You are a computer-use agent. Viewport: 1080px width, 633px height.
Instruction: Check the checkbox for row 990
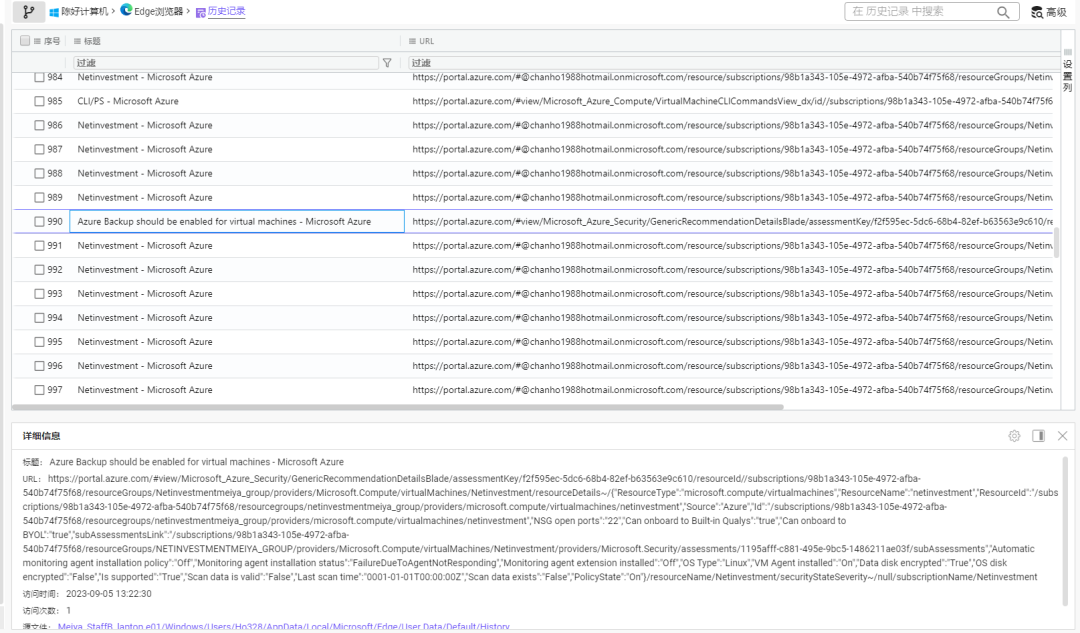tap(39, 222)
